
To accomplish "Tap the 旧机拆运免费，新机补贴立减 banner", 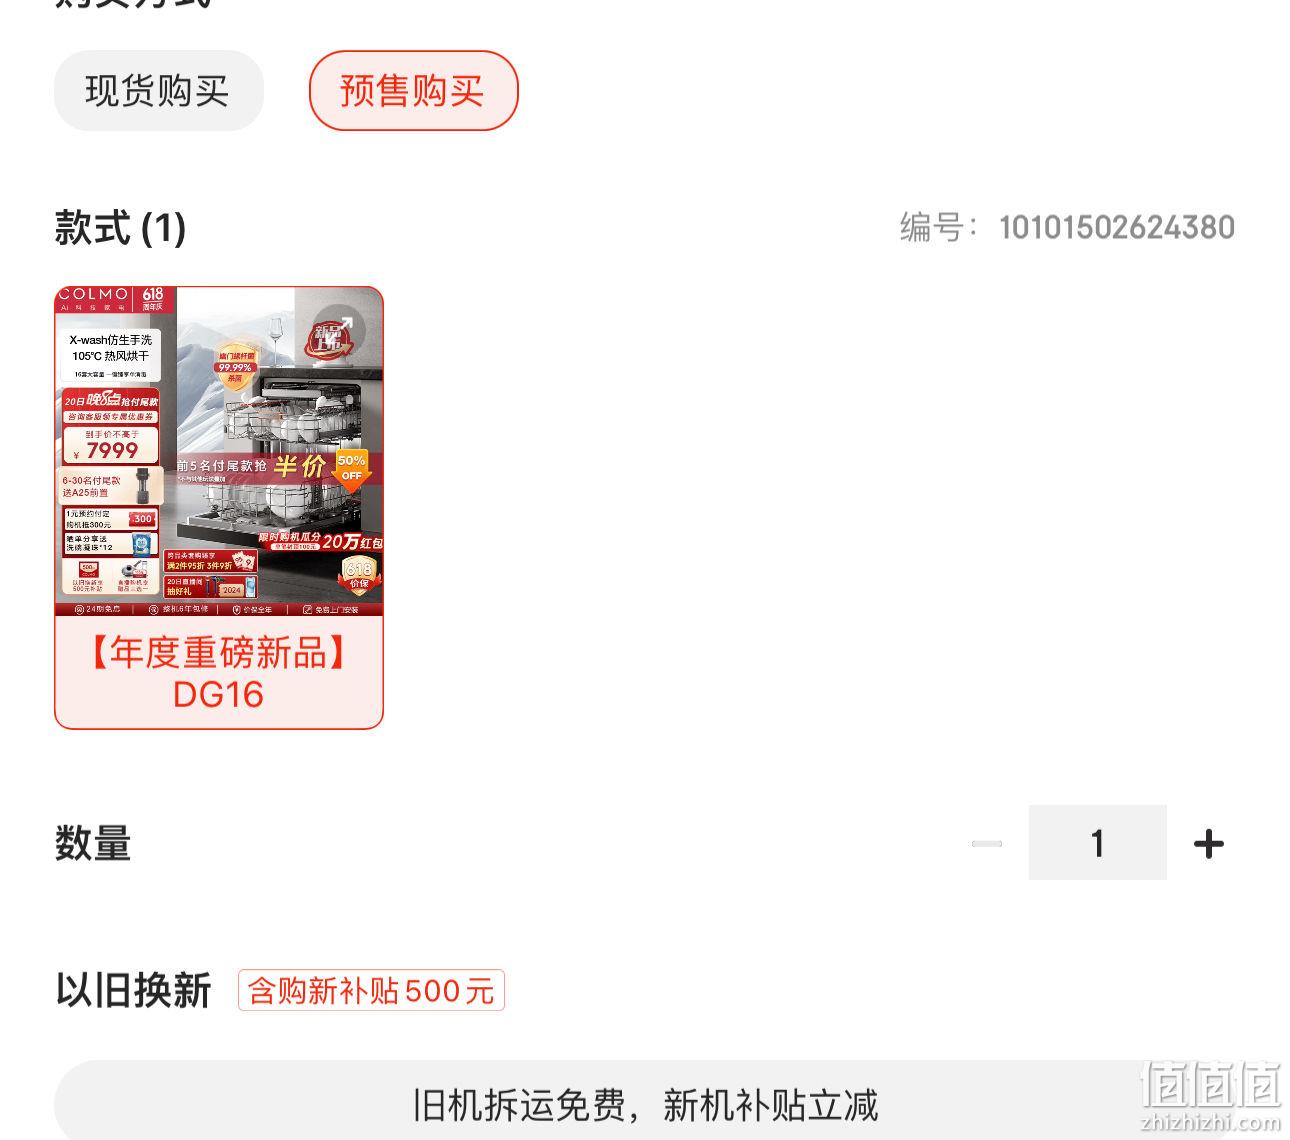I will (x=645, y=1105).
